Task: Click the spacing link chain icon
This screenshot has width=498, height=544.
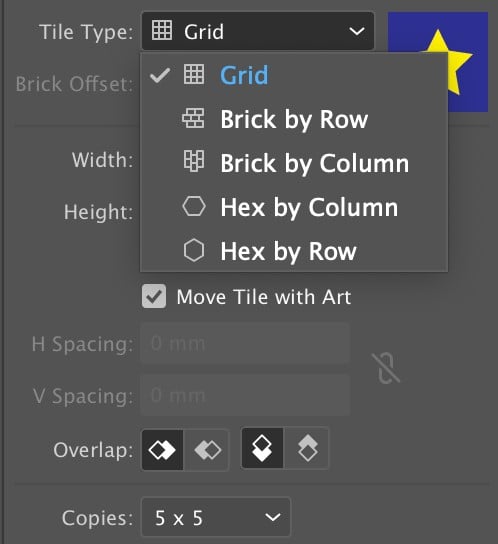Action: tap(386, 369)
